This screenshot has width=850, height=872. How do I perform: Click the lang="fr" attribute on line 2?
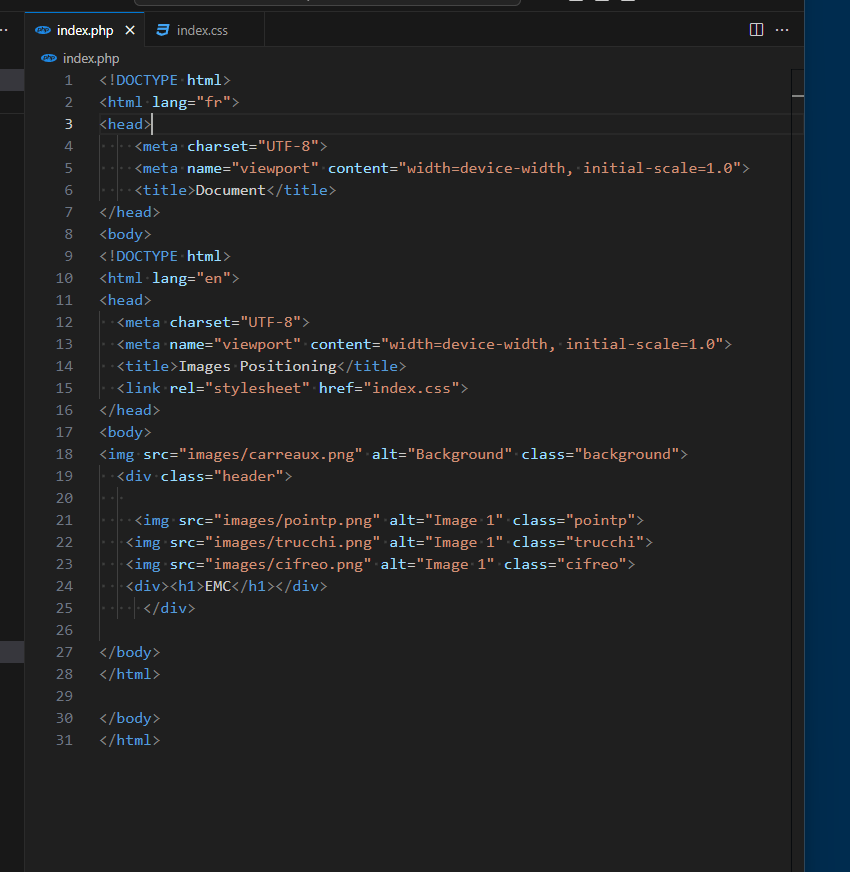tap(192, 102)
